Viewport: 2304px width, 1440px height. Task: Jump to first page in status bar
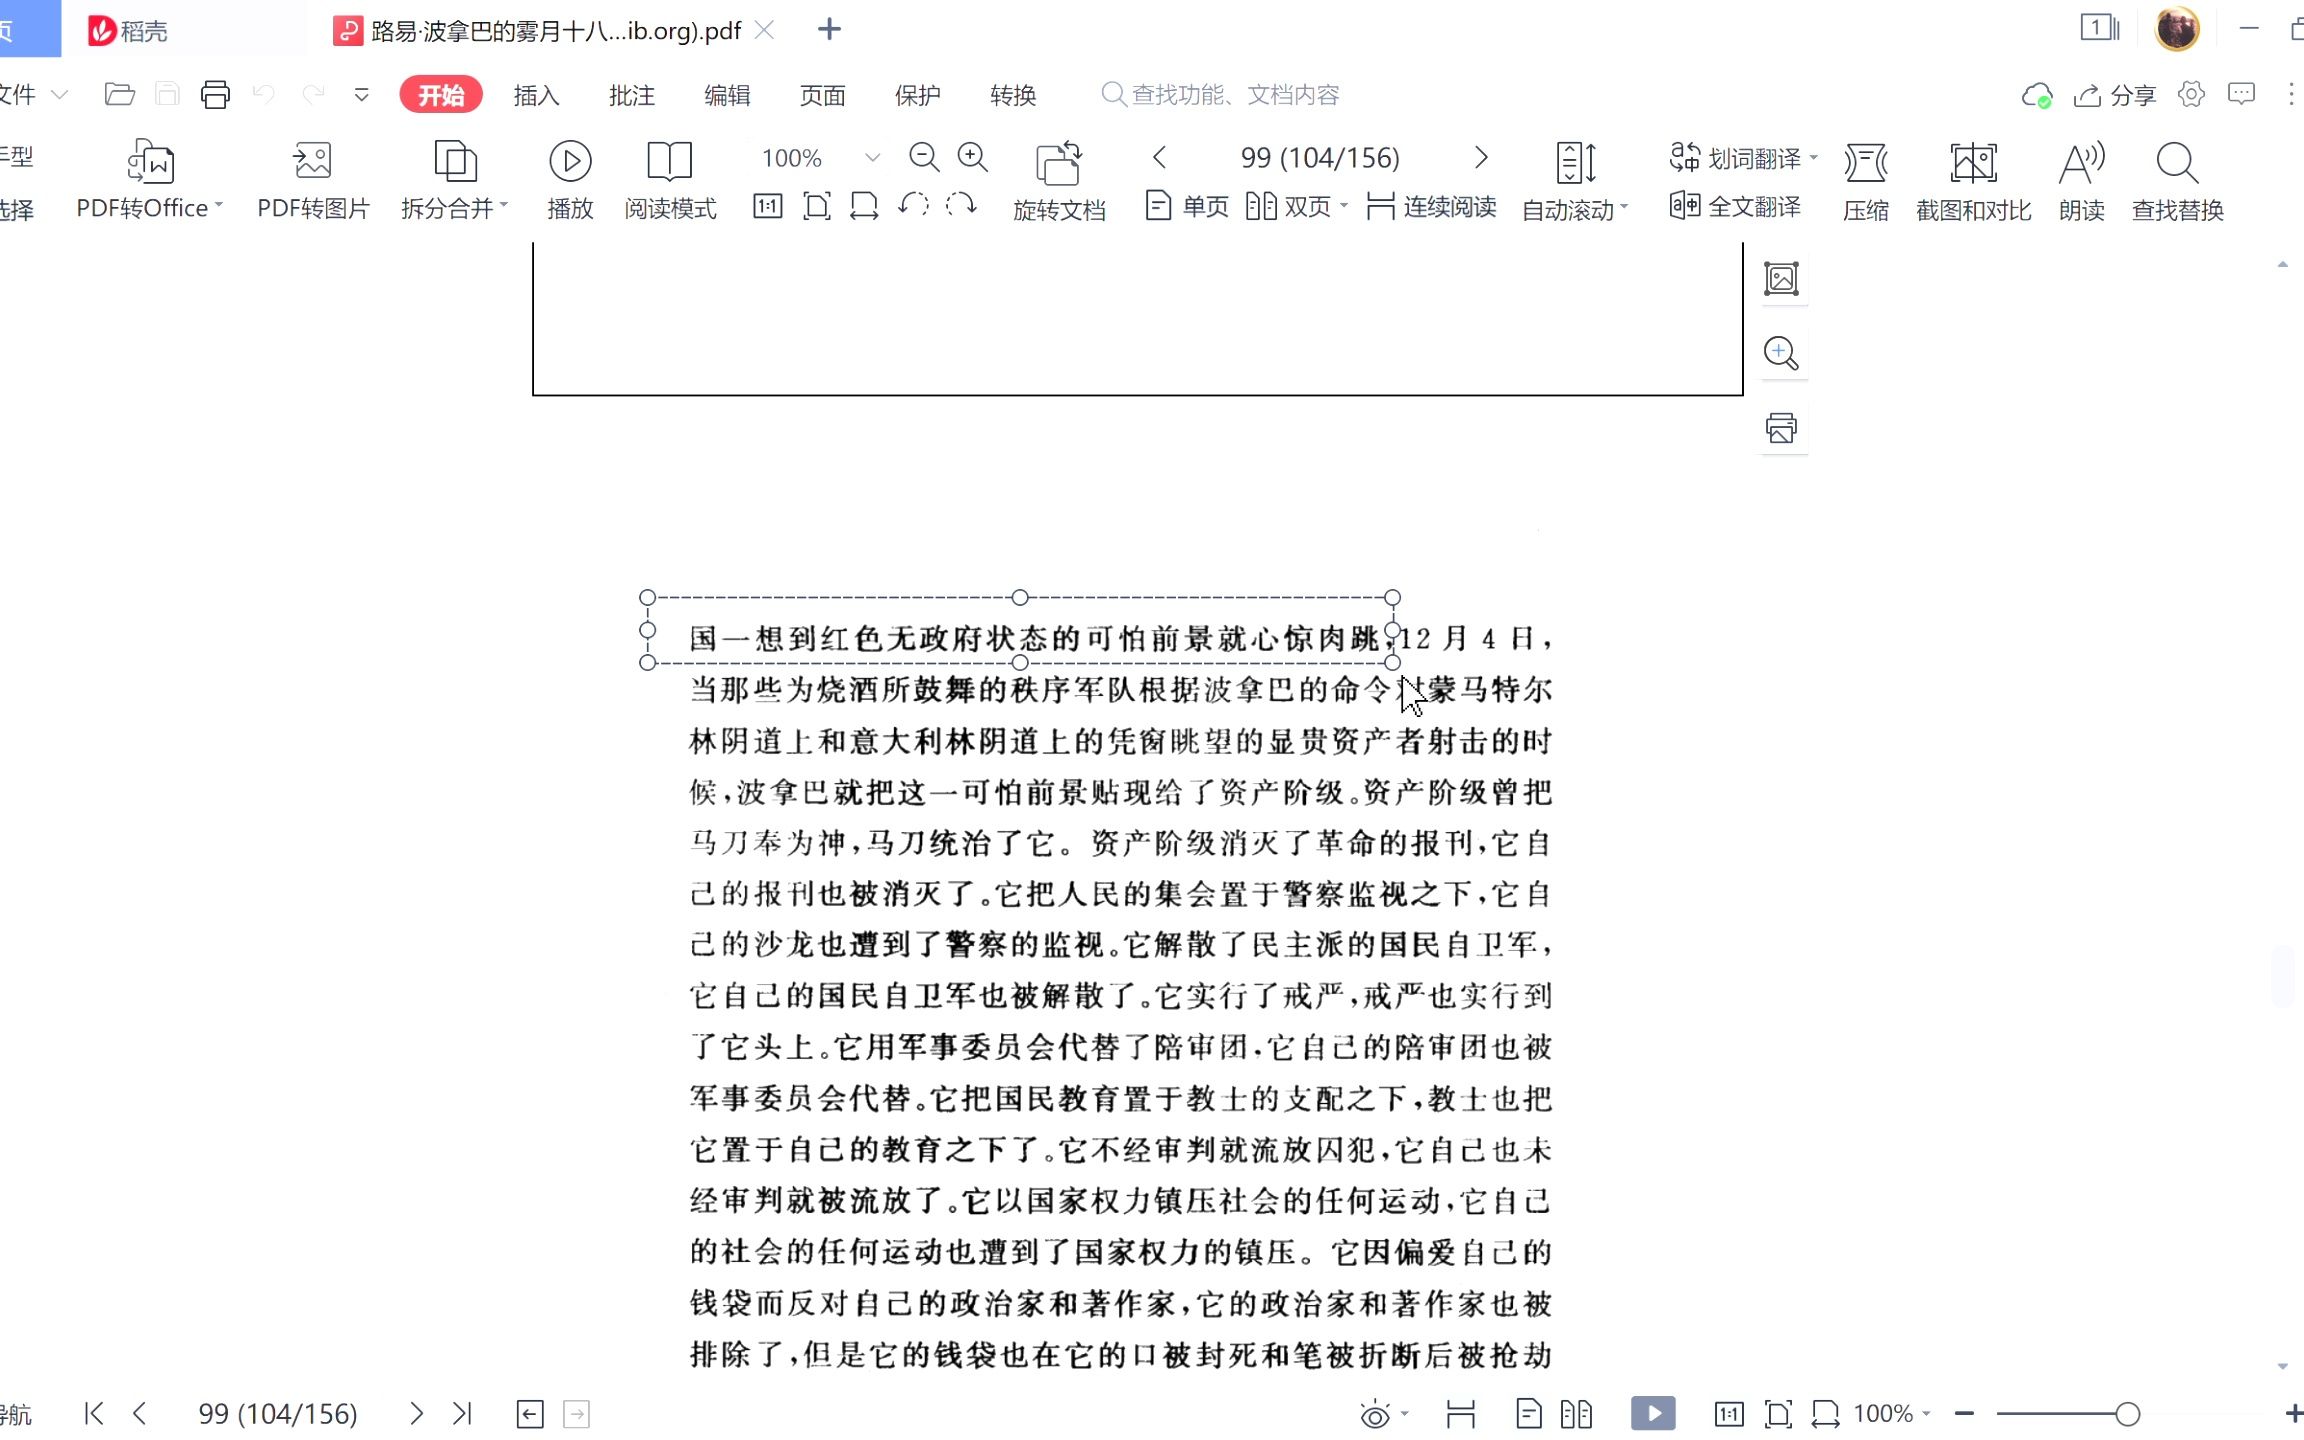click(94, 1414)
